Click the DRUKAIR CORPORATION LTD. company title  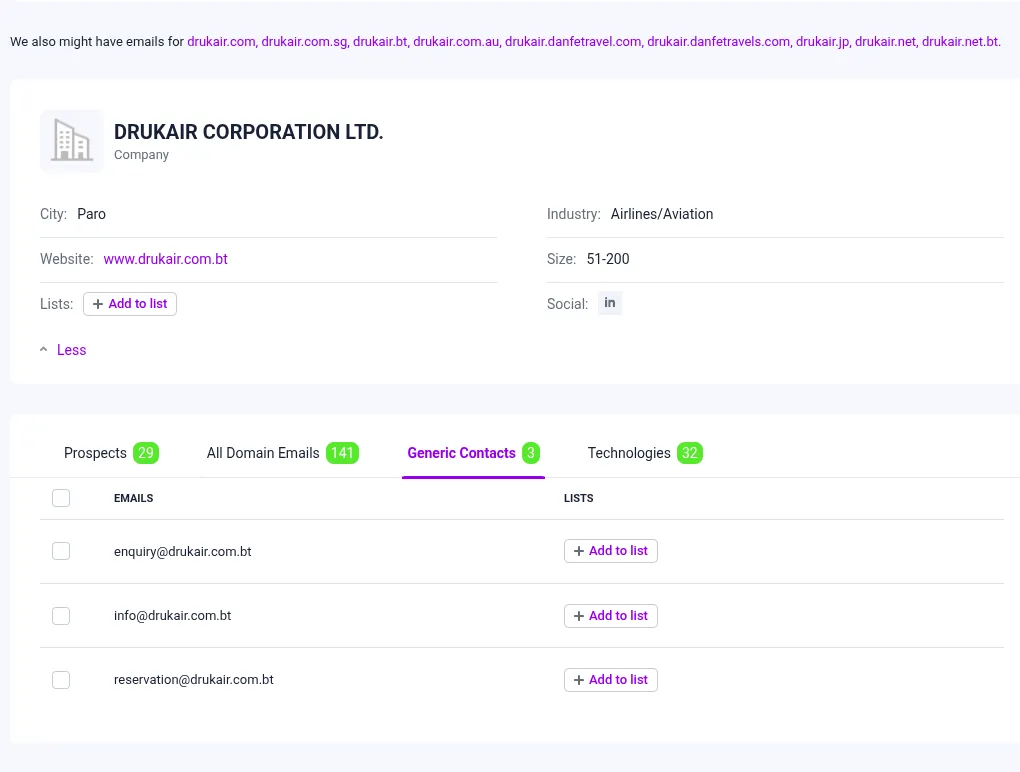pyautogui.click(x=248, y=132)
